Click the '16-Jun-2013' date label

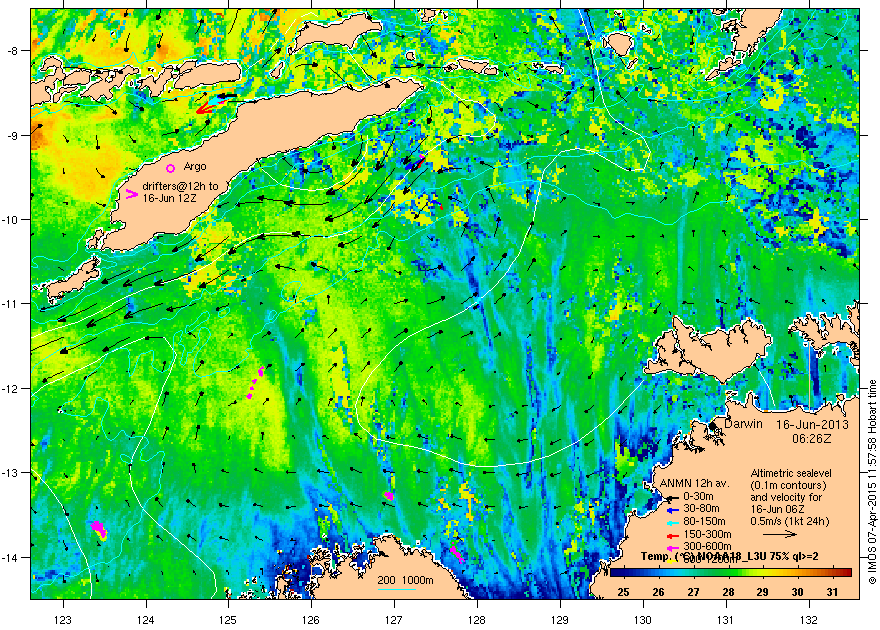(x=812, y=425)
